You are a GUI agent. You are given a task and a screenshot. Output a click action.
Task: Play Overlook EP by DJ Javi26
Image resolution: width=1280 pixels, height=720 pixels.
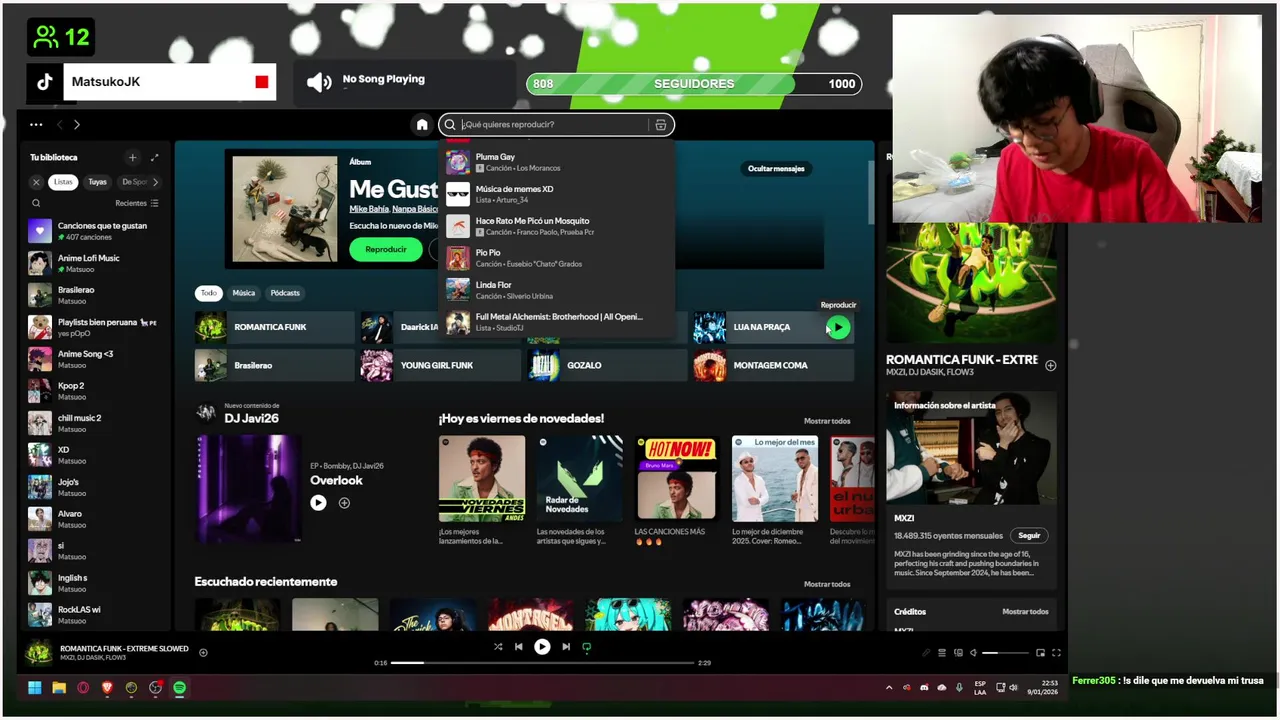318,503
